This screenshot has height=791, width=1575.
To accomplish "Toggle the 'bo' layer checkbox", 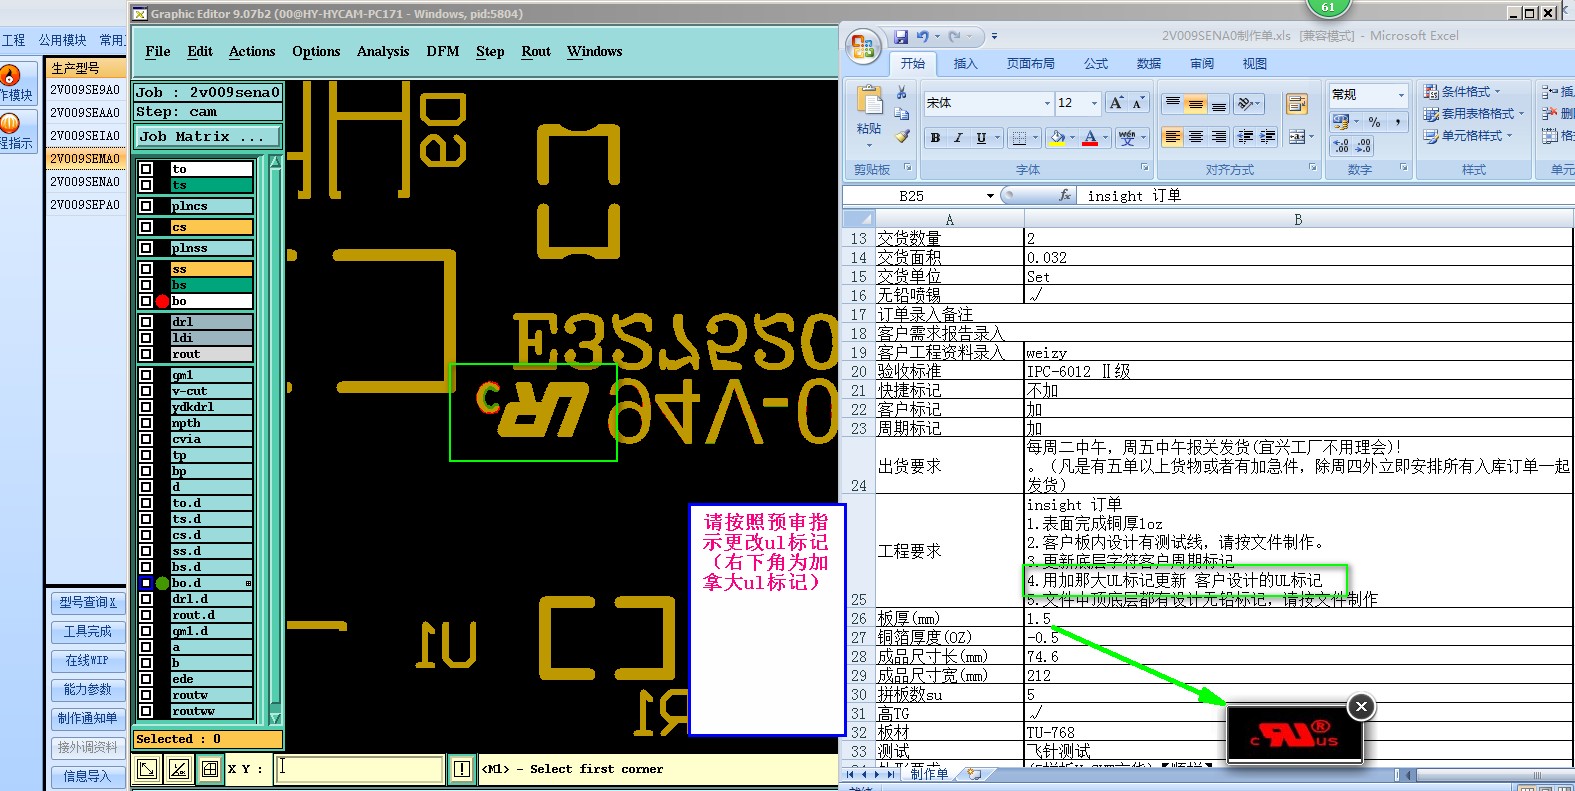I will tap(146, 301).
